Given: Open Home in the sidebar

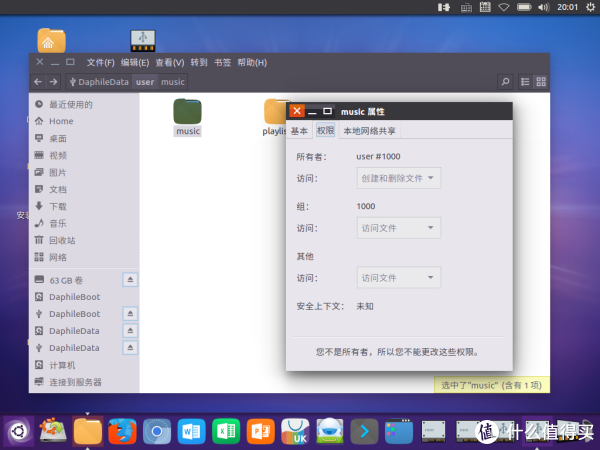Looking at the screenshot, I should [x=84, y=121].
